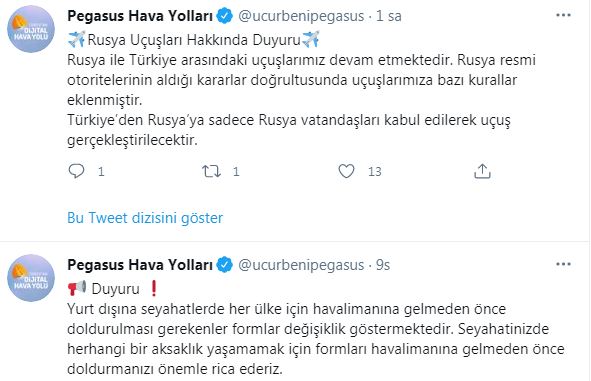Click the Pegasus avatar on the second tweet
This screenshot has height=381, width=591.
[31, 278]
